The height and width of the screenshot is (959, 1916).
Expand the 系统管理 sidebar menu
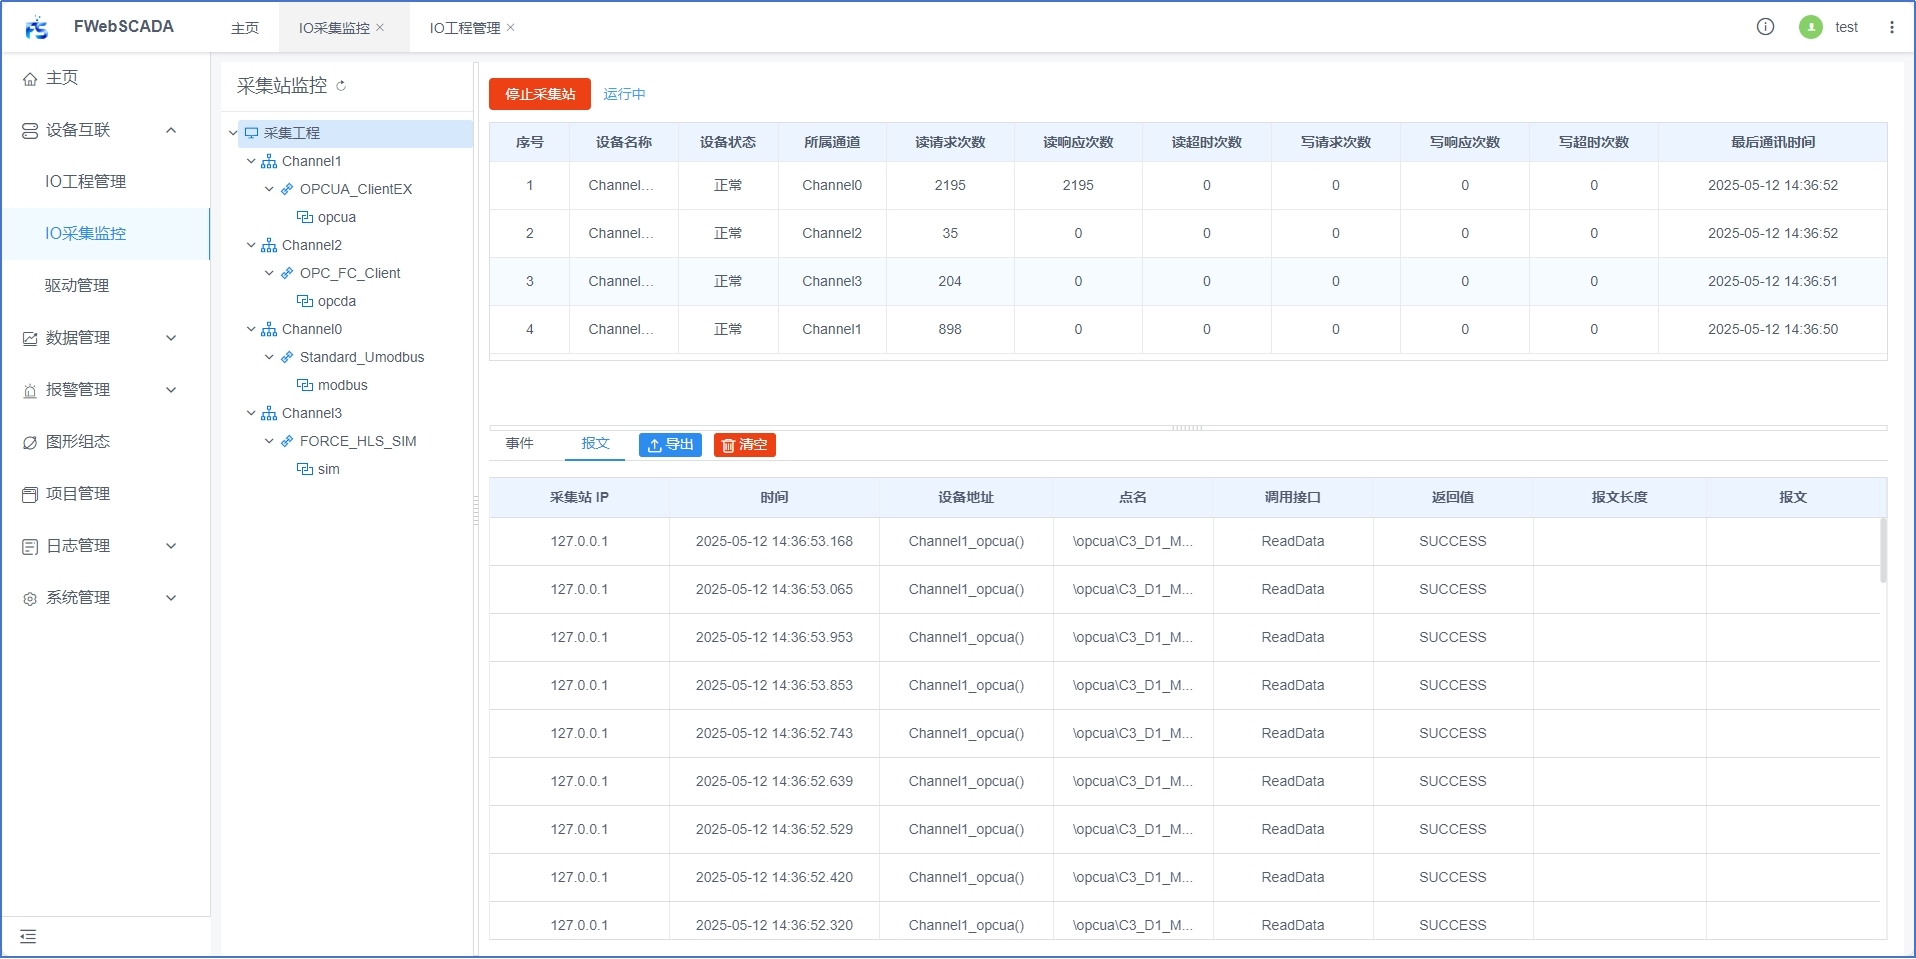[x=171, y=598]
